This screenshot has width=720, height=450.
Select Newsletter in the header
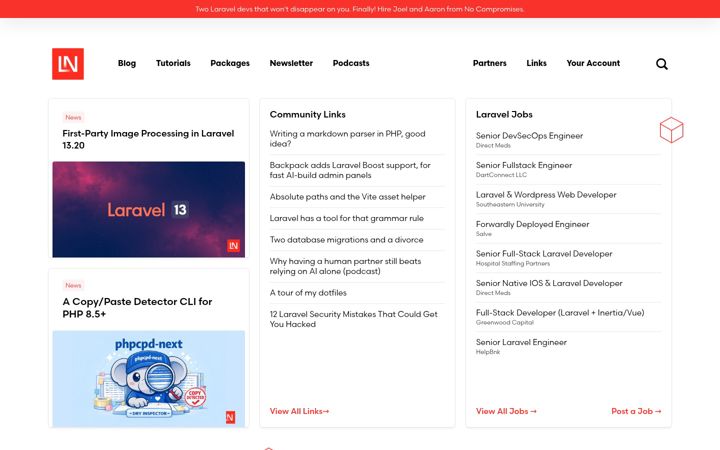291,63
